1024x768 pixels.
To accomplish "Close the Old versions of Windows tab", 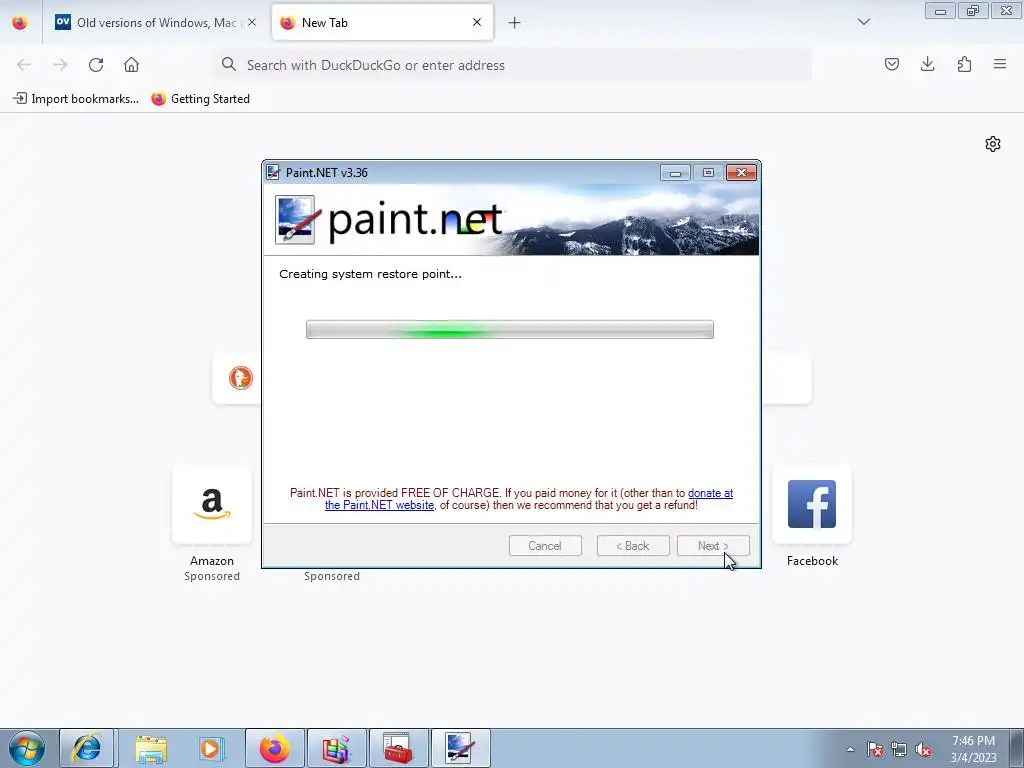I will [251, 22].
